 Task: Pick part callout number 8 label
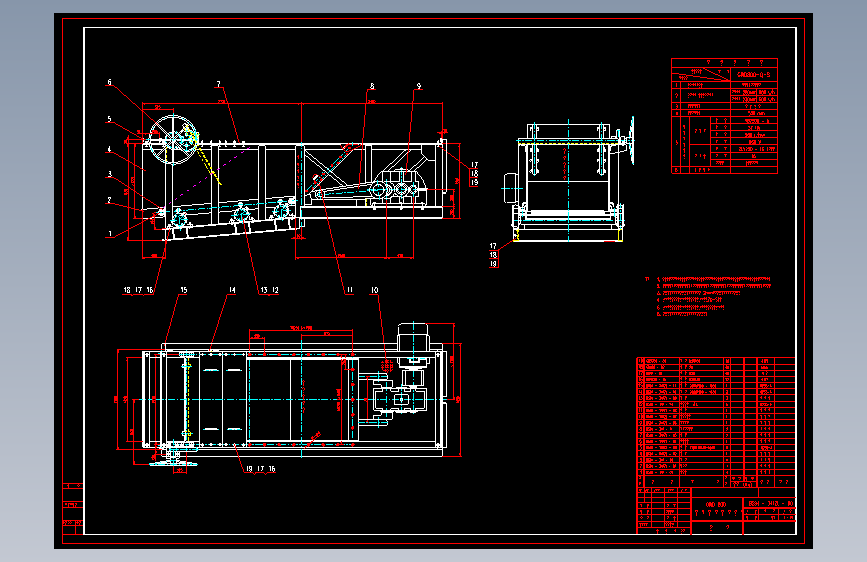coord(372,86)
